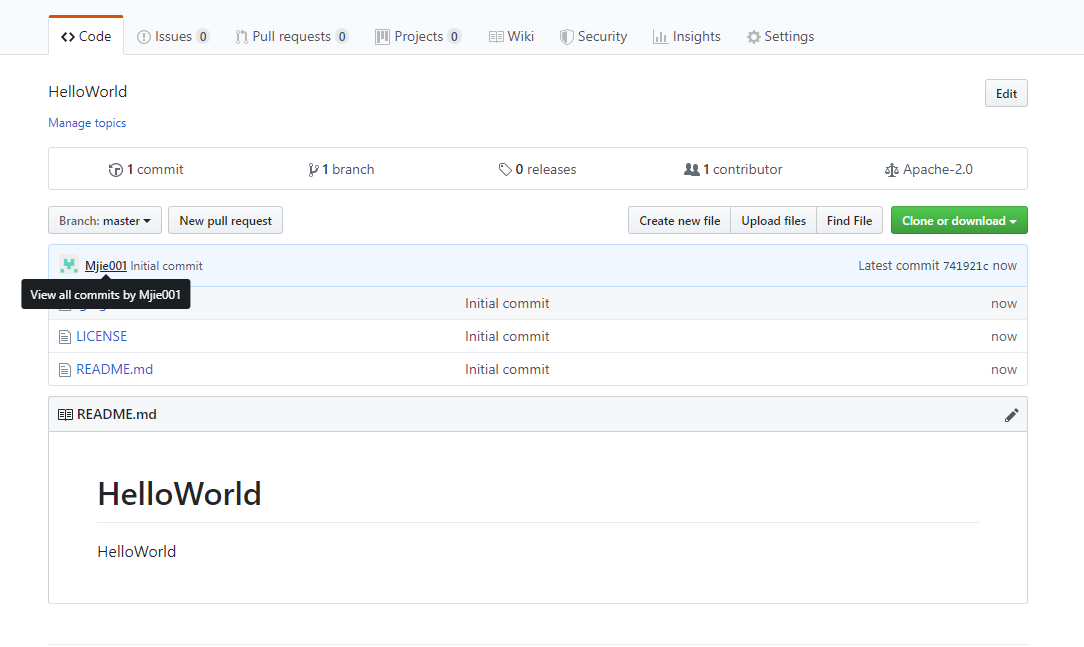Click the Projects counter showing 0

[x=454, y=37]
